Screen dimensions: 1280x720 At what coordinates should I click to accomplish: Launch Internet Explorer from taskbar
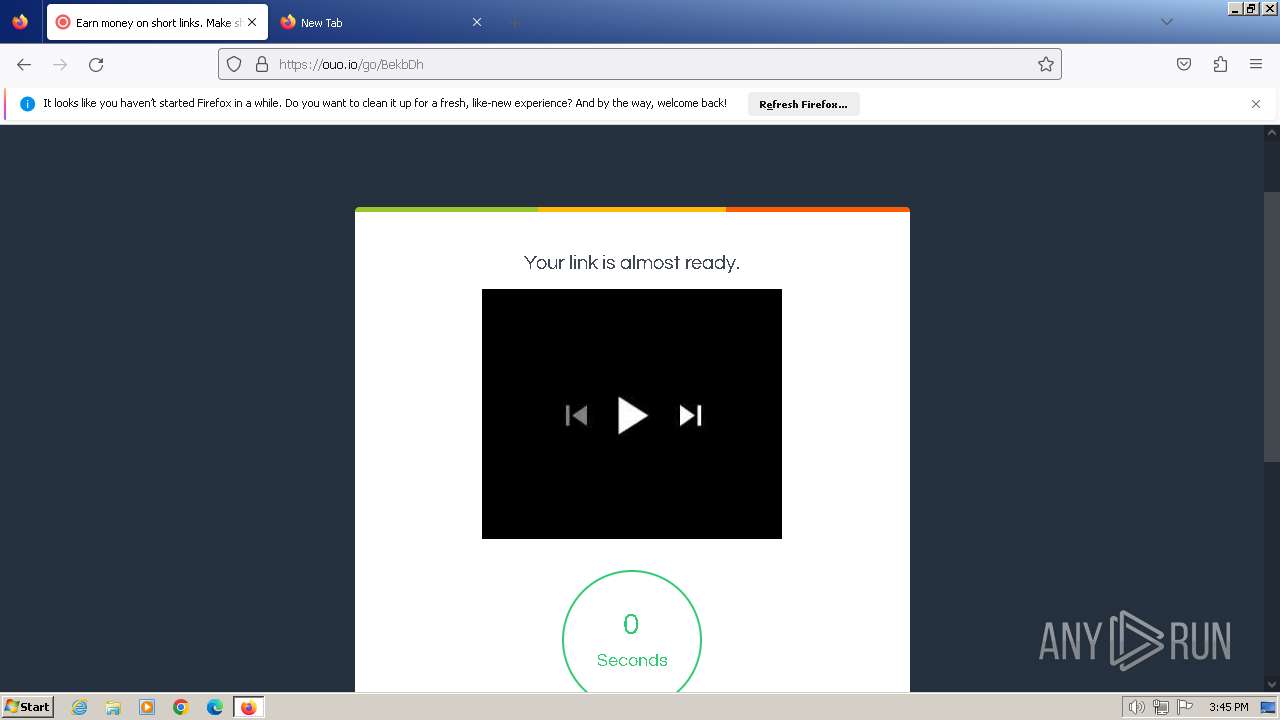(80, 707)
